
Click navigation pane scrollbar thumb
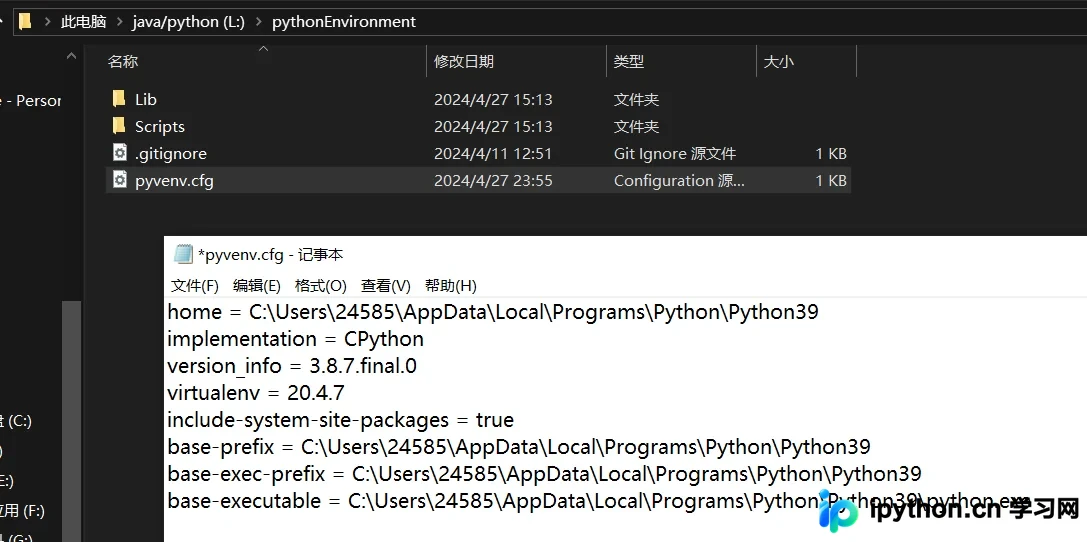(x=71, y=421)
